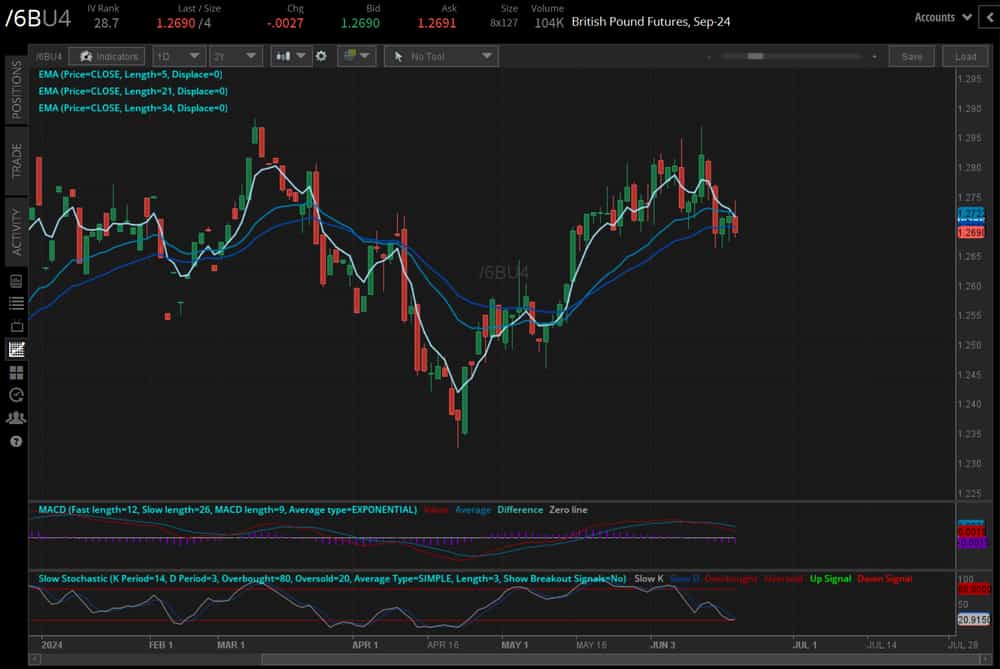The width and height of the screenshot is (1000, 669).
Task: Open the chart settings gear icon
Action: tap(321, 56)
